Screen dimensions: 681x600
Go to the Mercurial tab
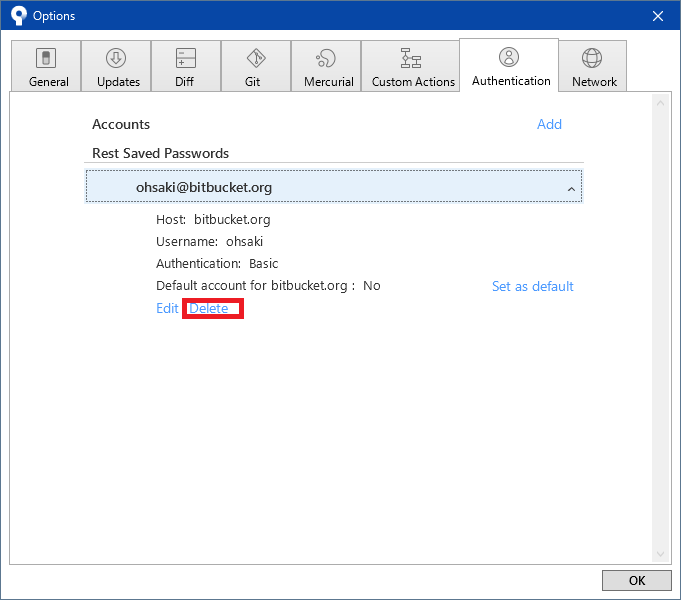click(326, 66)
